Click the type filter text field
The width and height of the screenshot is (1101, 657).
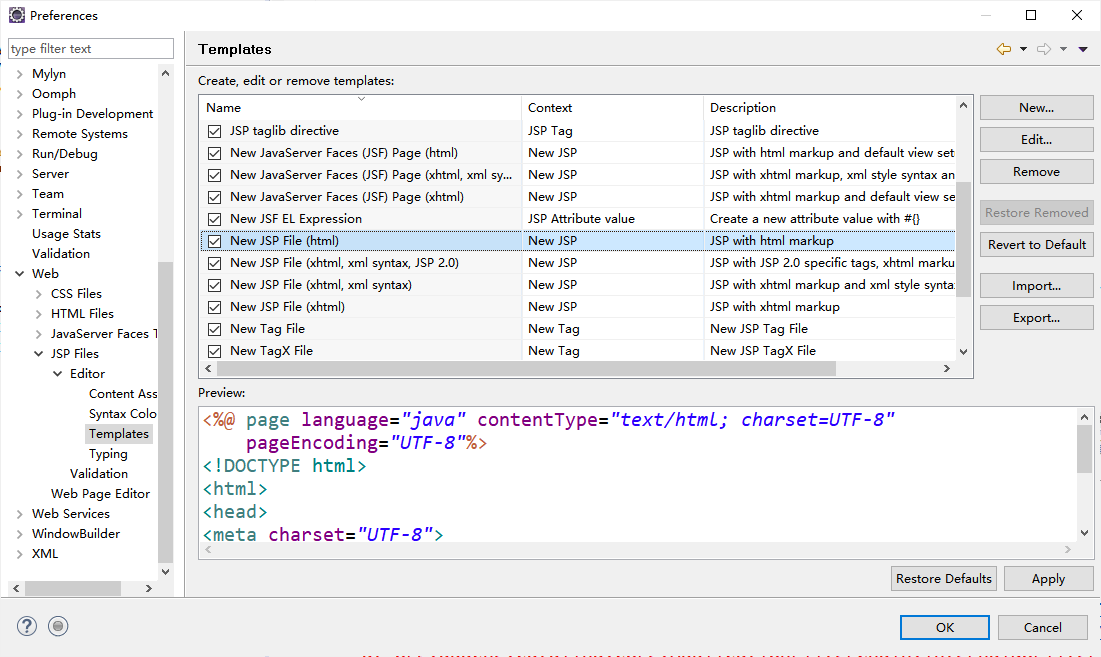pyautogui.click(x=91, y=48)
